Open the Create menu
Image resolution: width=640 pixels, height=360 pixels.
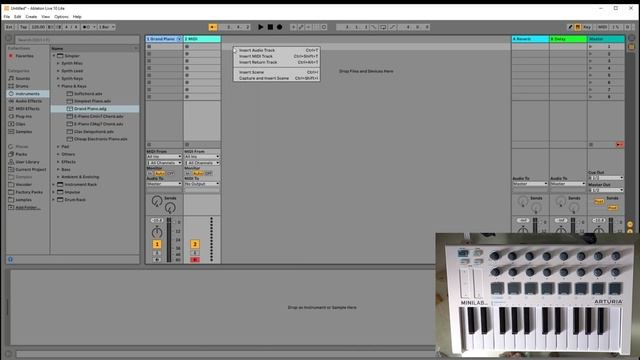[x=31, y=17]
